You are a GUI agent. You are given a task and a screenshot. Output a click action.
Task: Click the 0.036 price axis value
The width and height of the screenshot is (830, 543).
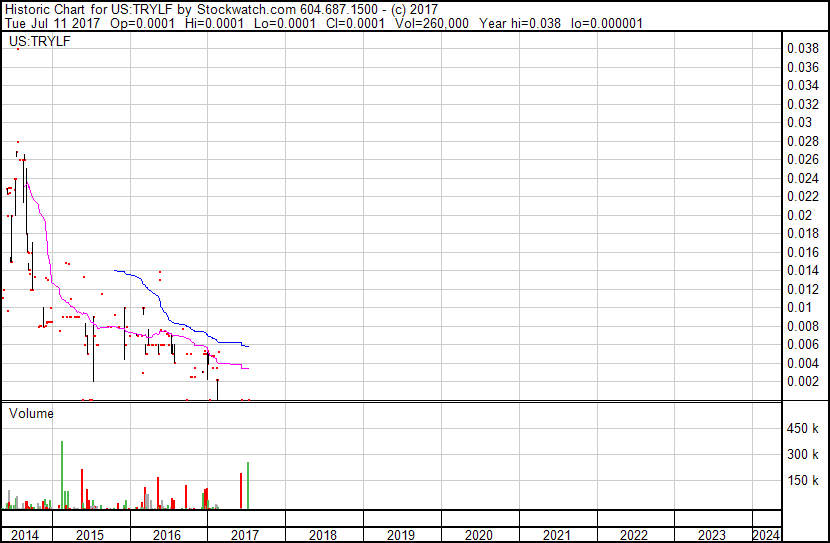803,67
